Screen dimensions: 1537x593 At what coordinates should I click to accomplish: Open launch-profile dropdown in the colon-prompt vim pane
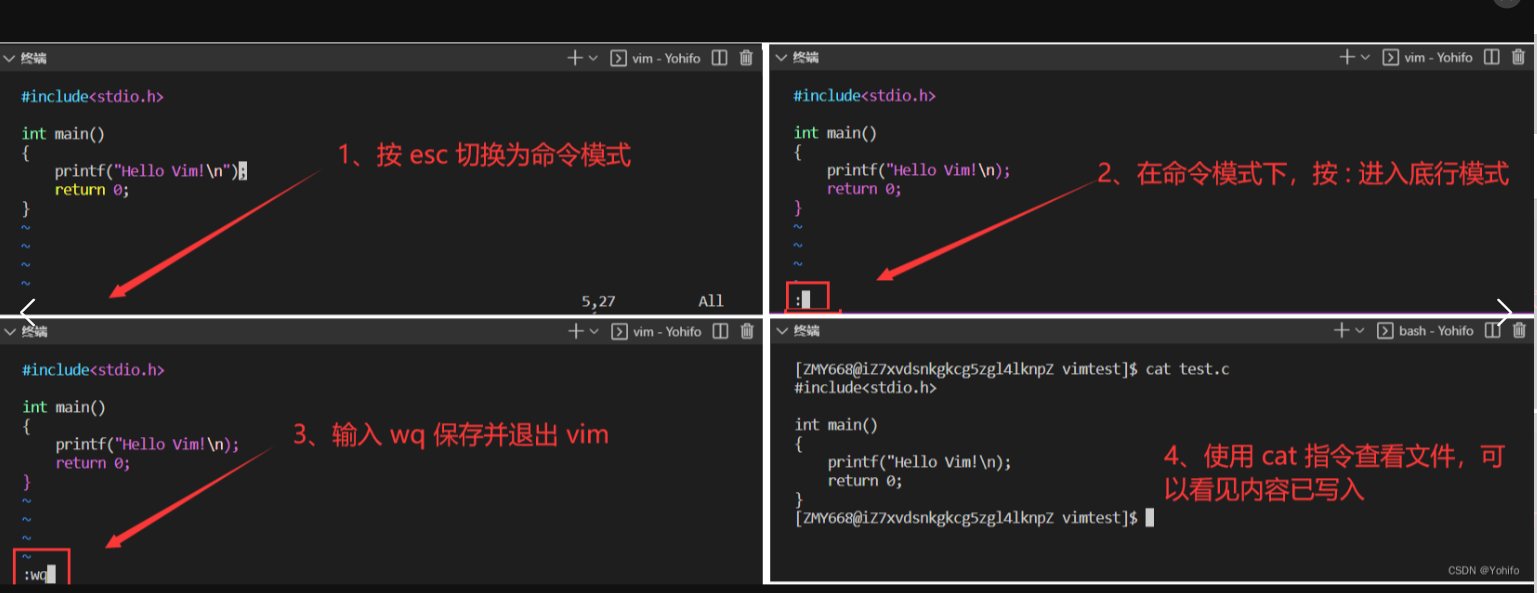(1365, 57)
